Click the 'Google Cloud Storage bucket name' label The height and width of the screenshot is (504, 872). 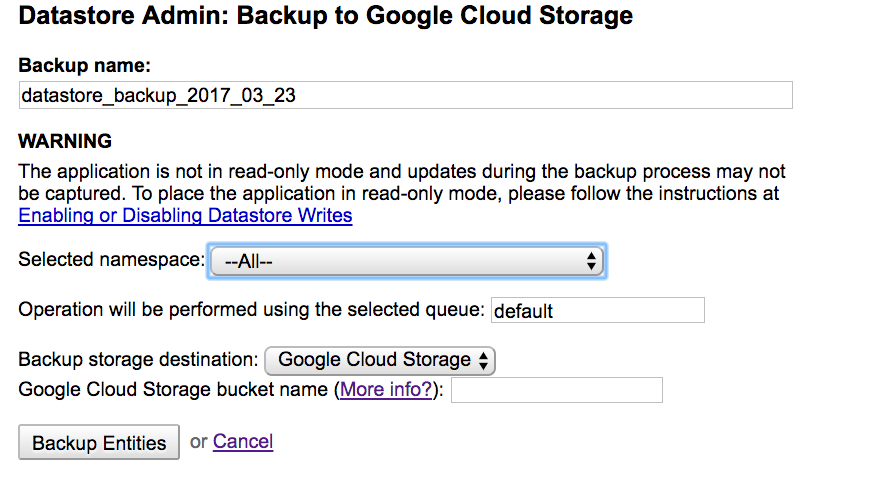pyautogui.click(x=174, y=390)
